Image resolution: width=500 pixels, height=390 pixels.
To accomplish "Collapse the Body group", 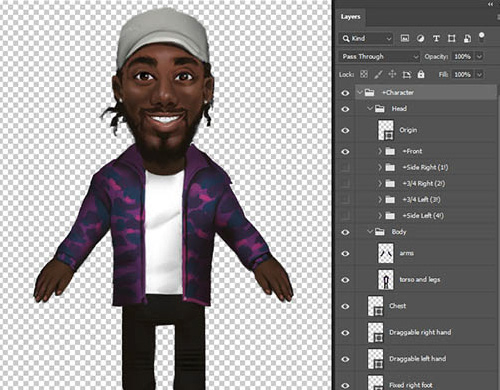I will coord(370,232).
